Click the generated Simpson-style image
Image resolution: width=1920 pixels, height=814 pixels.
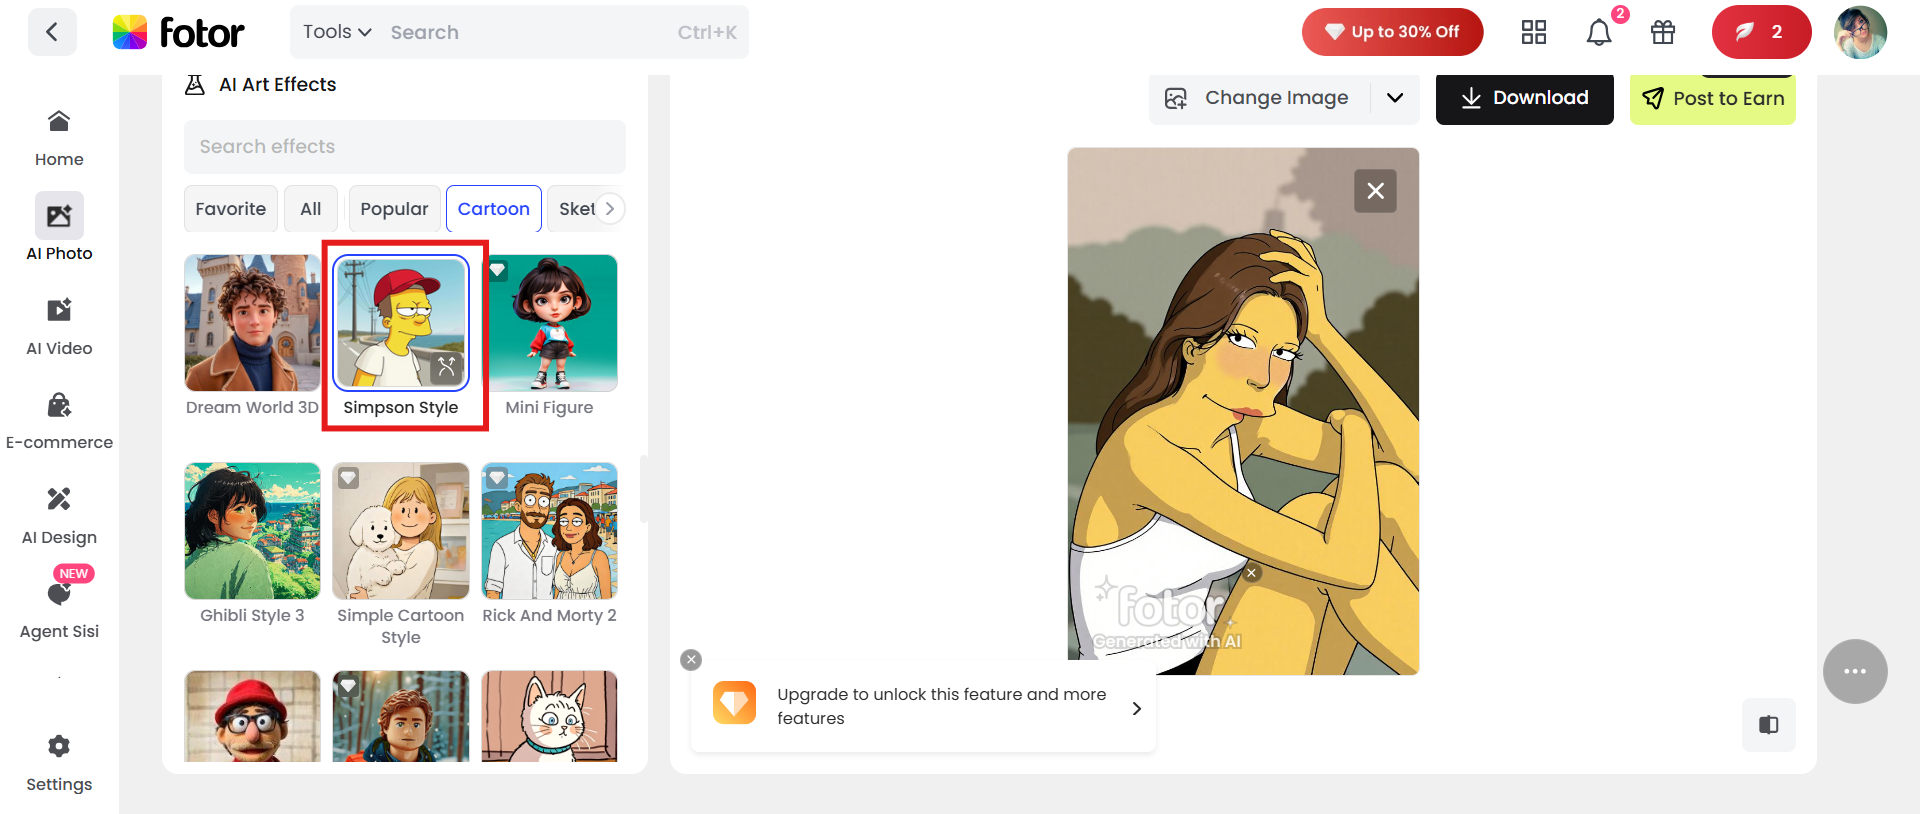click(x=1243, y=411)
